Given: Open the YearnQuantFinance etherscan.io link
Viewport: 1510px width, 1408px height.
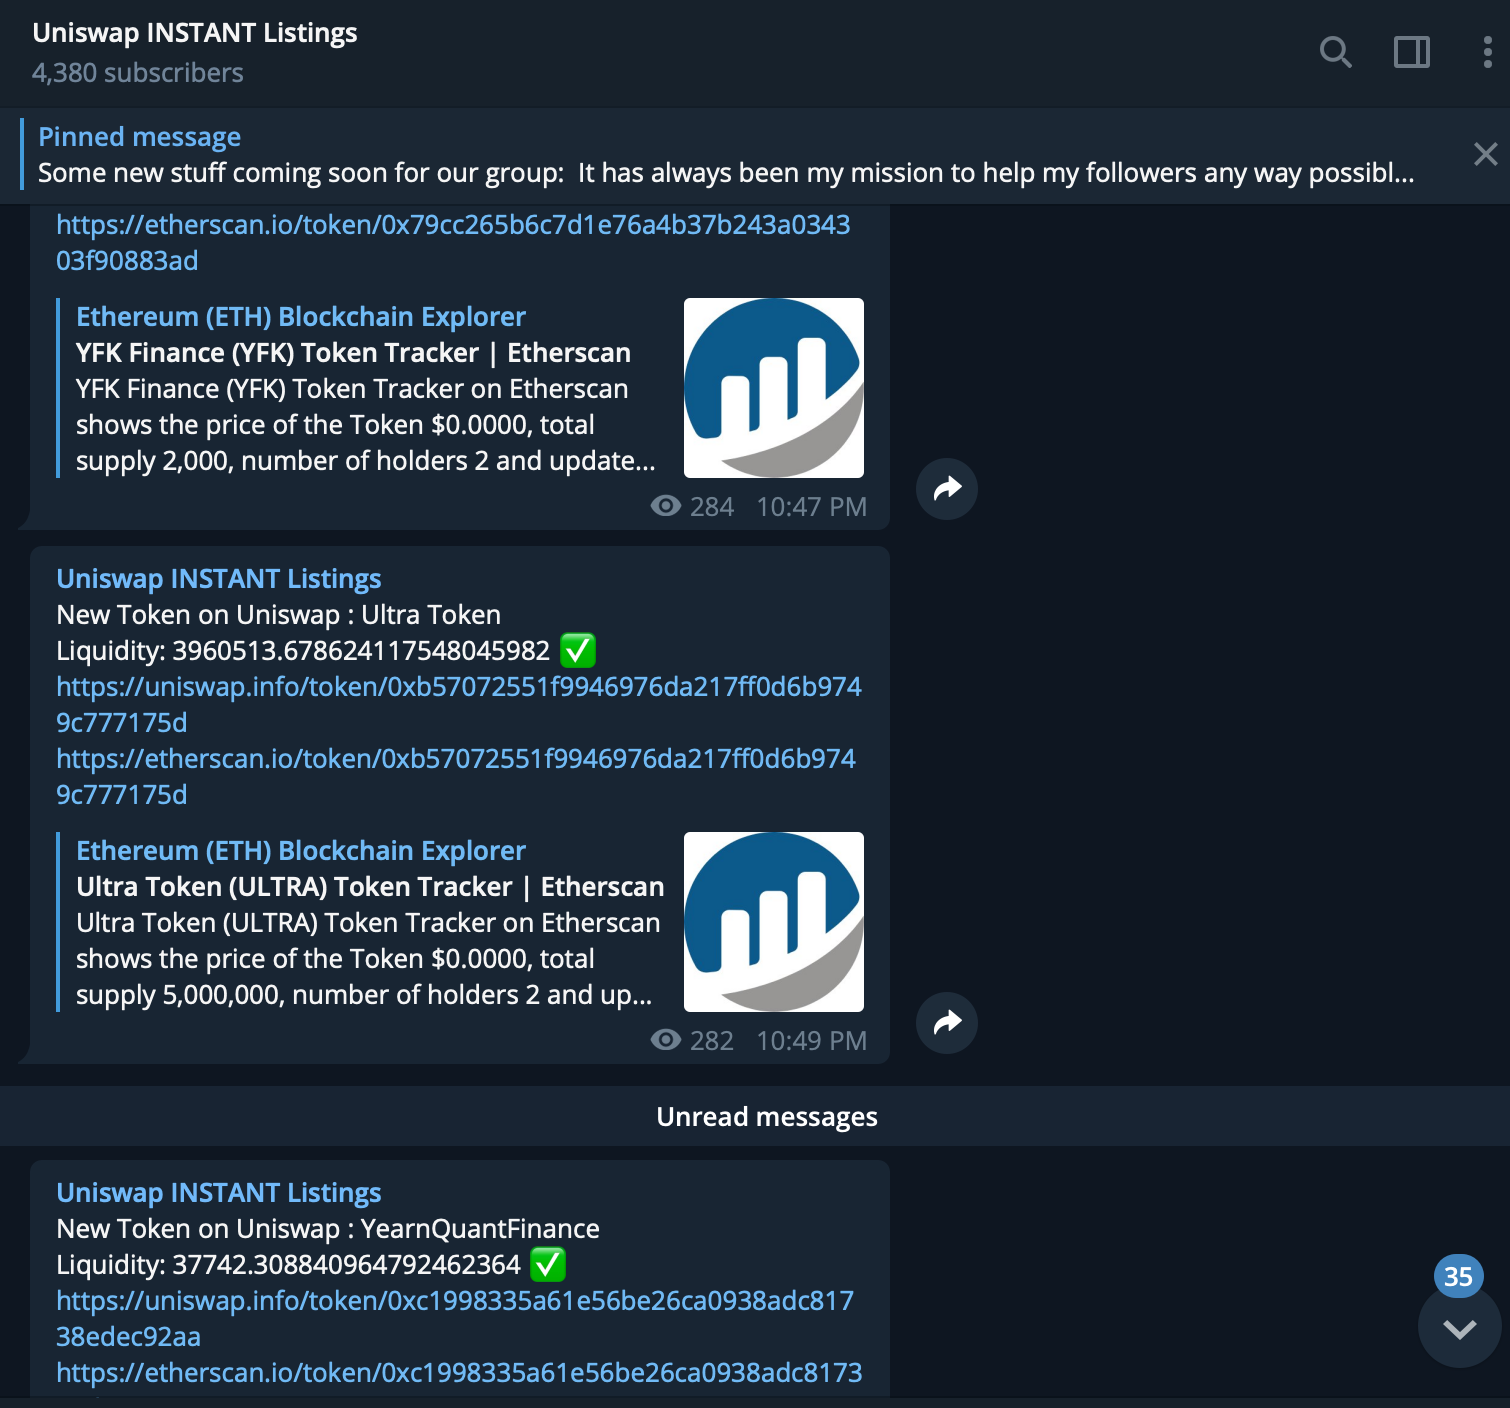Looking at the screenshot, I should tap(459, 1373).
